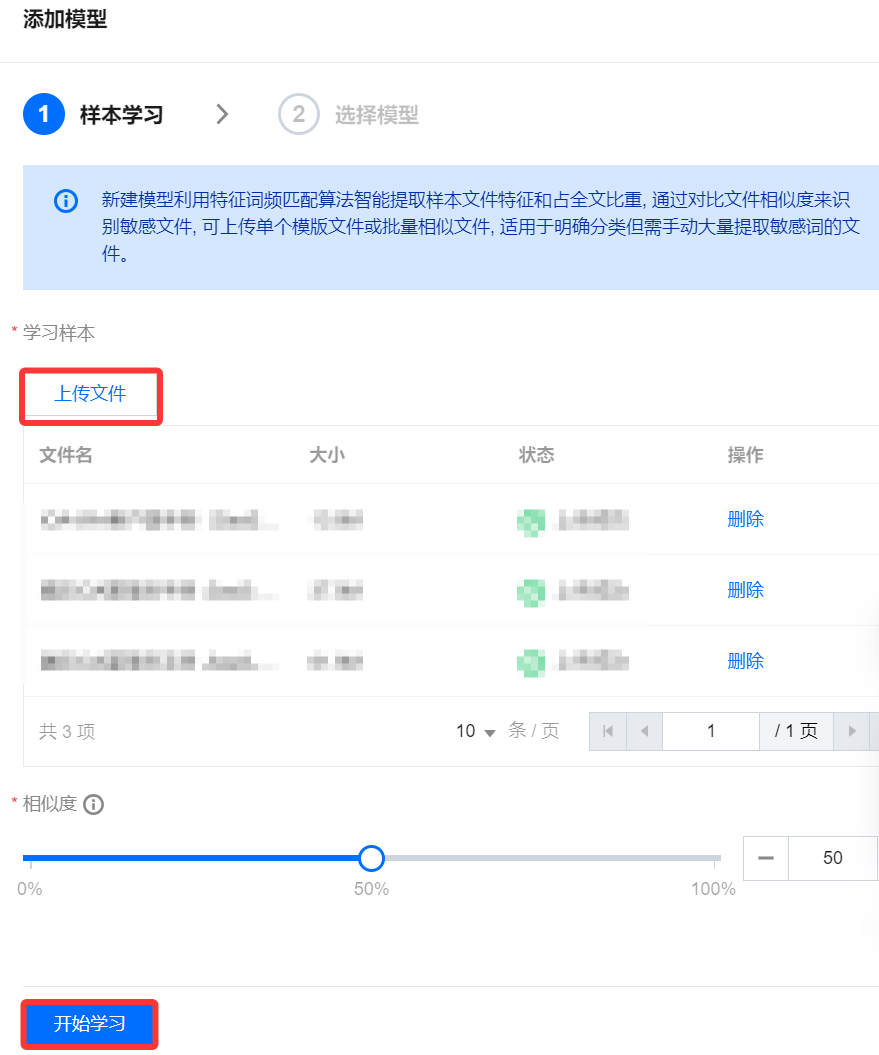This screenshot has width=879, height=1055.
Task: Click the / 1 页 total pages text
Action: tap(796, 731)
